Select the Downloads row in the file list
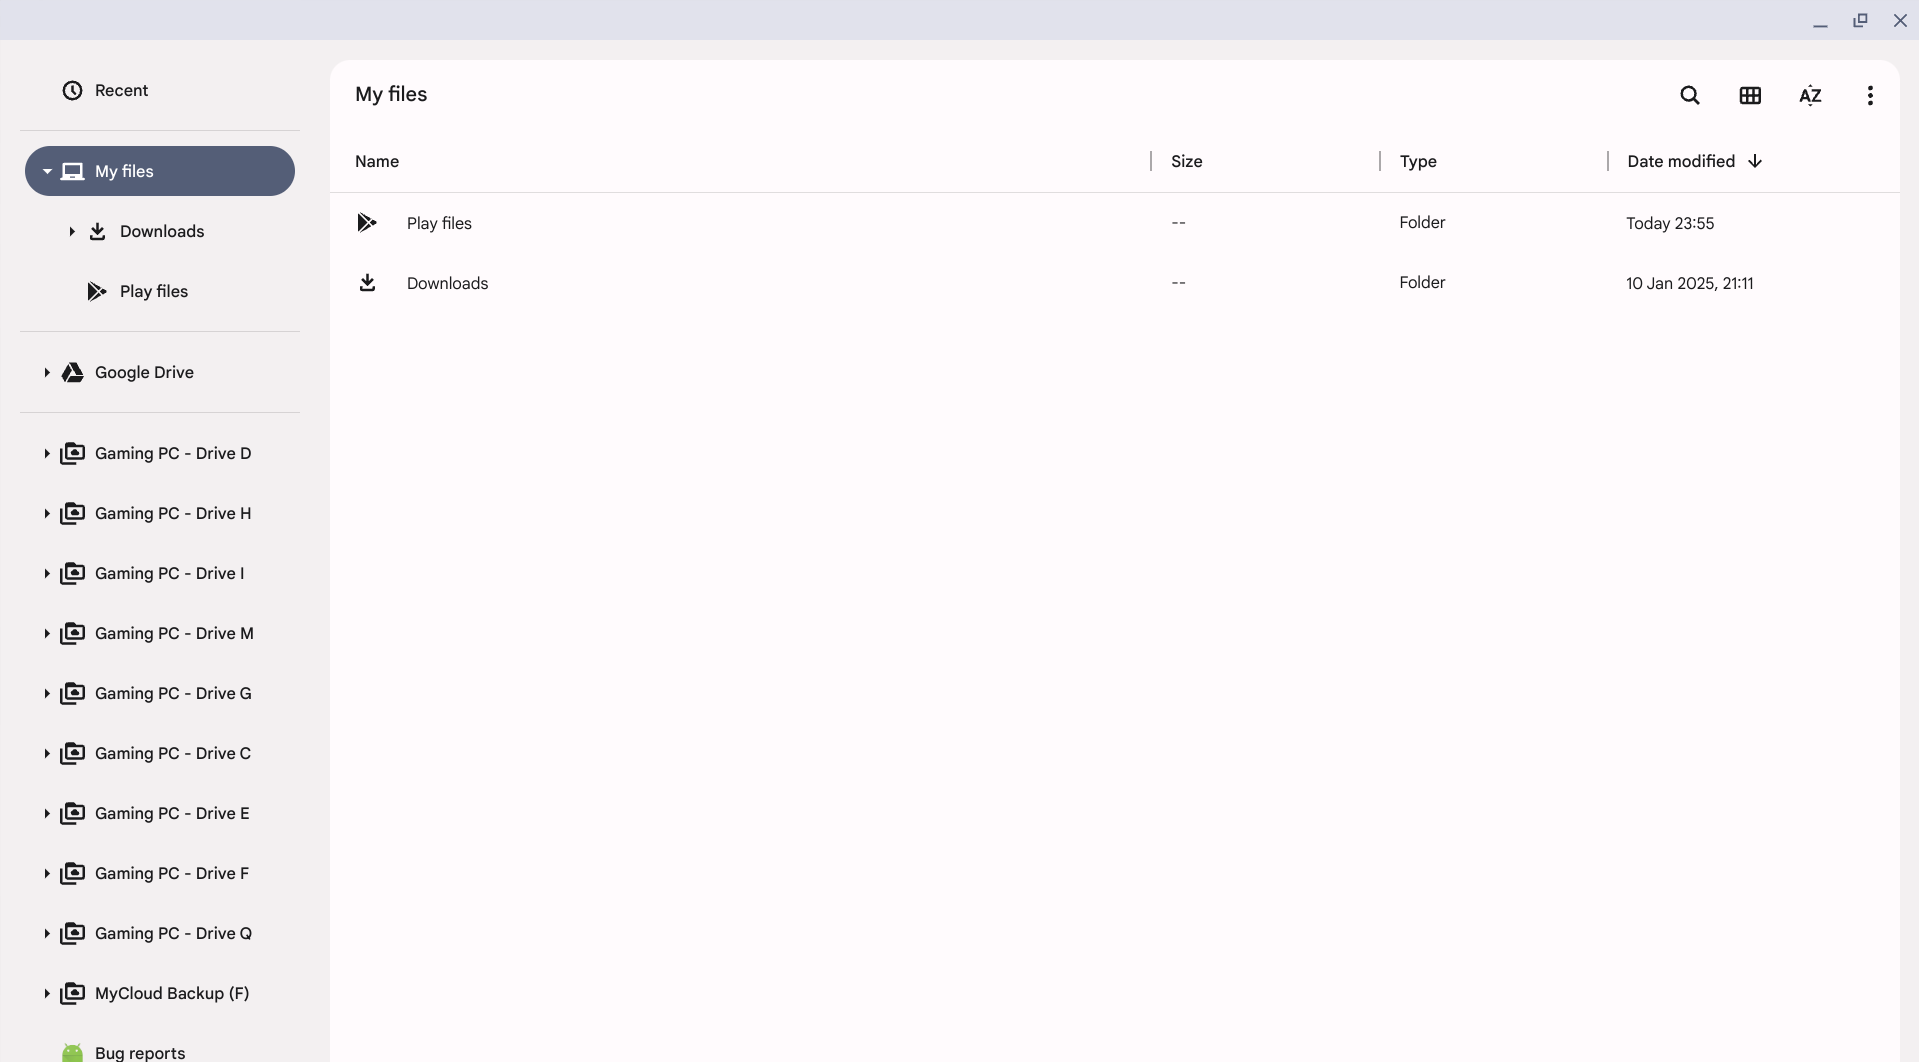1919x1062 pixels. [x=447, y=283]
